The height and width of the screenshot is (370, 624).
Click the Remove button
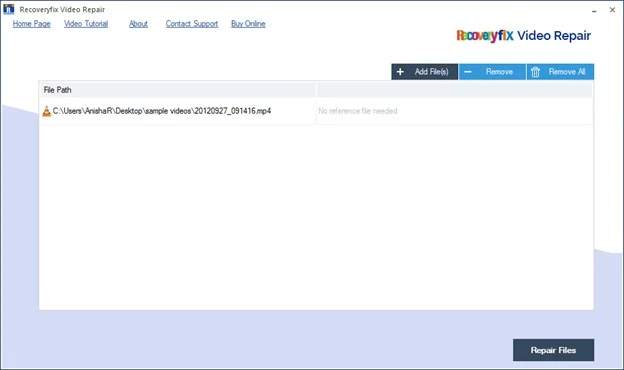492,72
